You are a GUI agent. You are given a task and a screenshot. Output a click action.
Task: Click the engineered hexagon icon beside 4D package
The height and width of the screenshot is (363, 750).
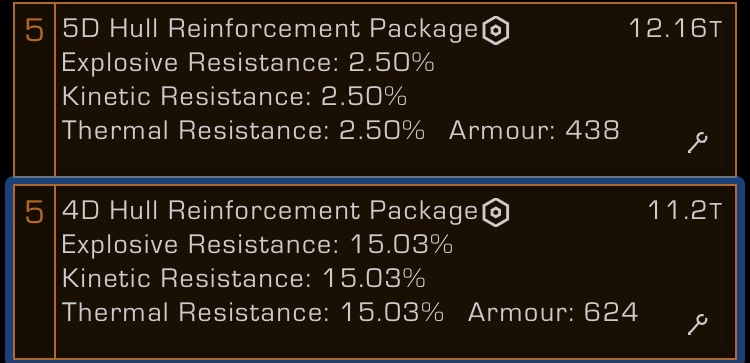click(x=496, y=212)
